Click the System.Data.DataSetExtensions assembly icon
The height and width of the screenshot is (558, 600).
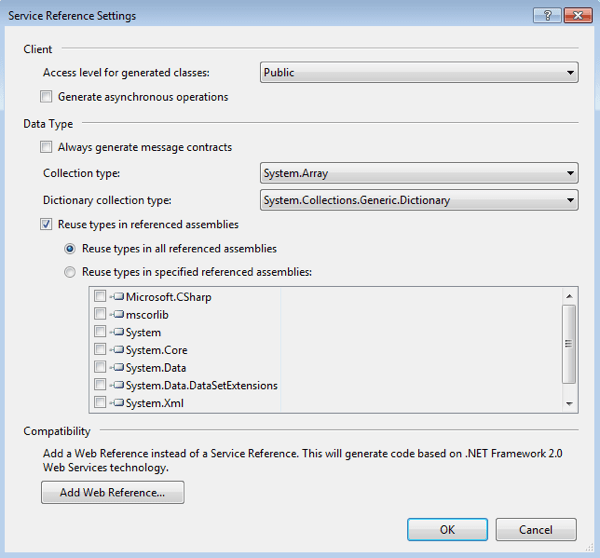point(117,386)
